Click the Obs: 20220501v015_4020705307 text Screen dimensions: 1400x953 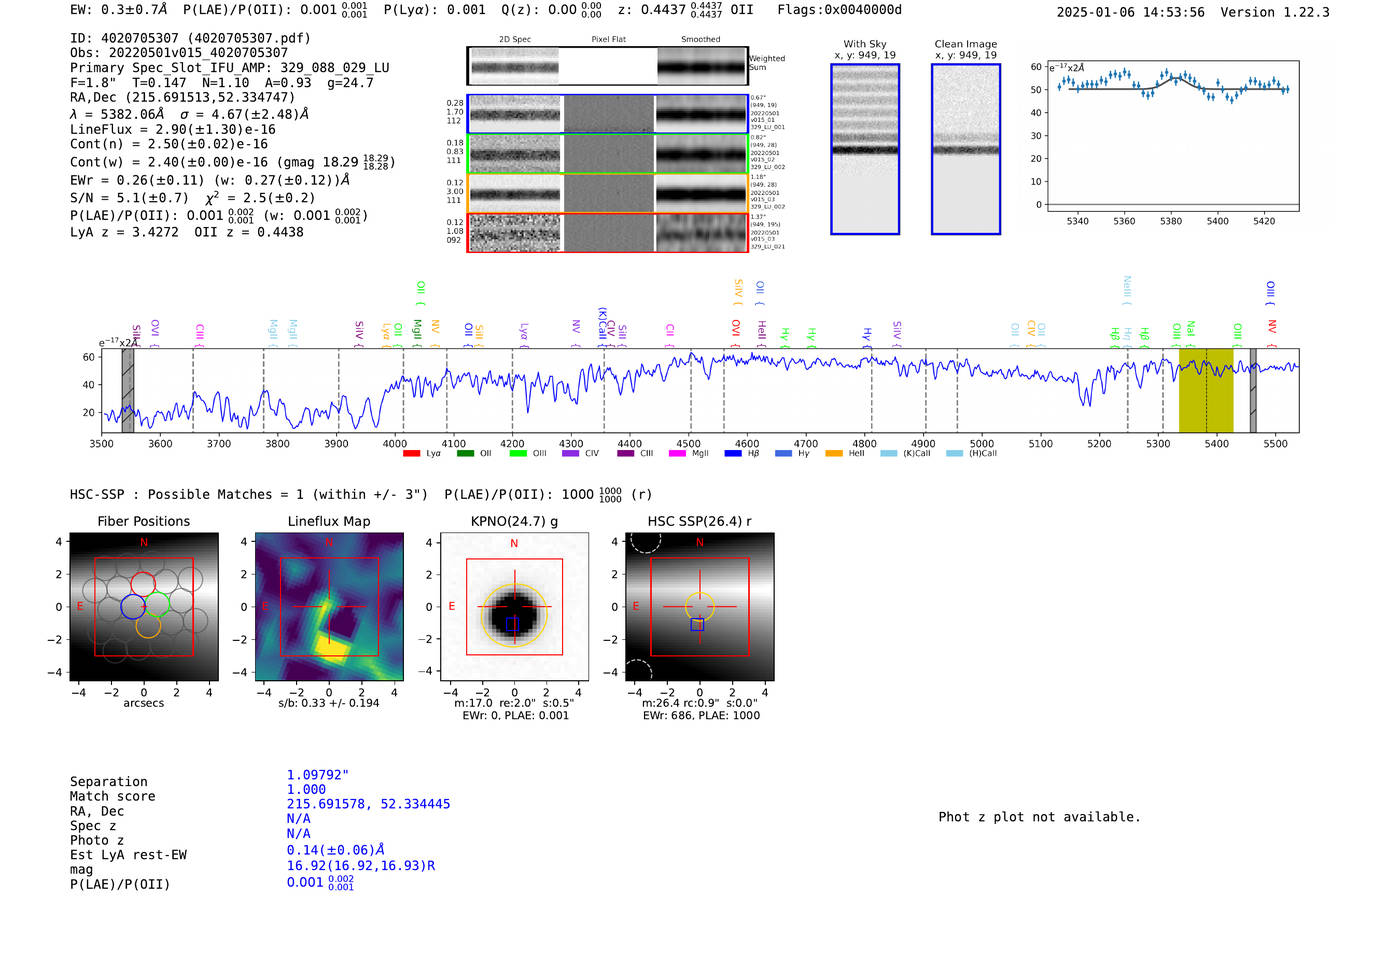point(179,53)
